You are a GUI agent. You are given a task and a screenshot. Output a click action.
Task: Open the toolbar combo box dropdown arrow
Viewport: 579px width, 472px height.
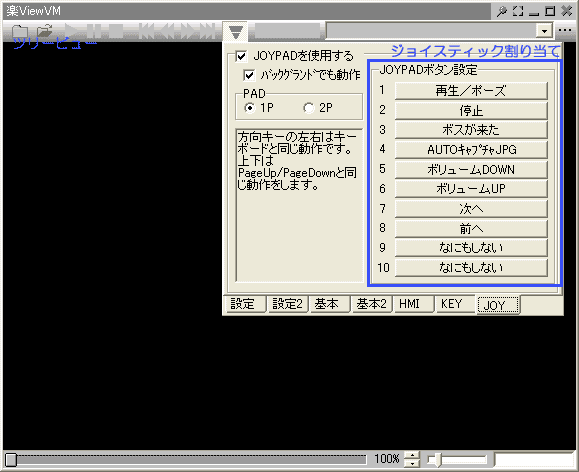[544, 31]
